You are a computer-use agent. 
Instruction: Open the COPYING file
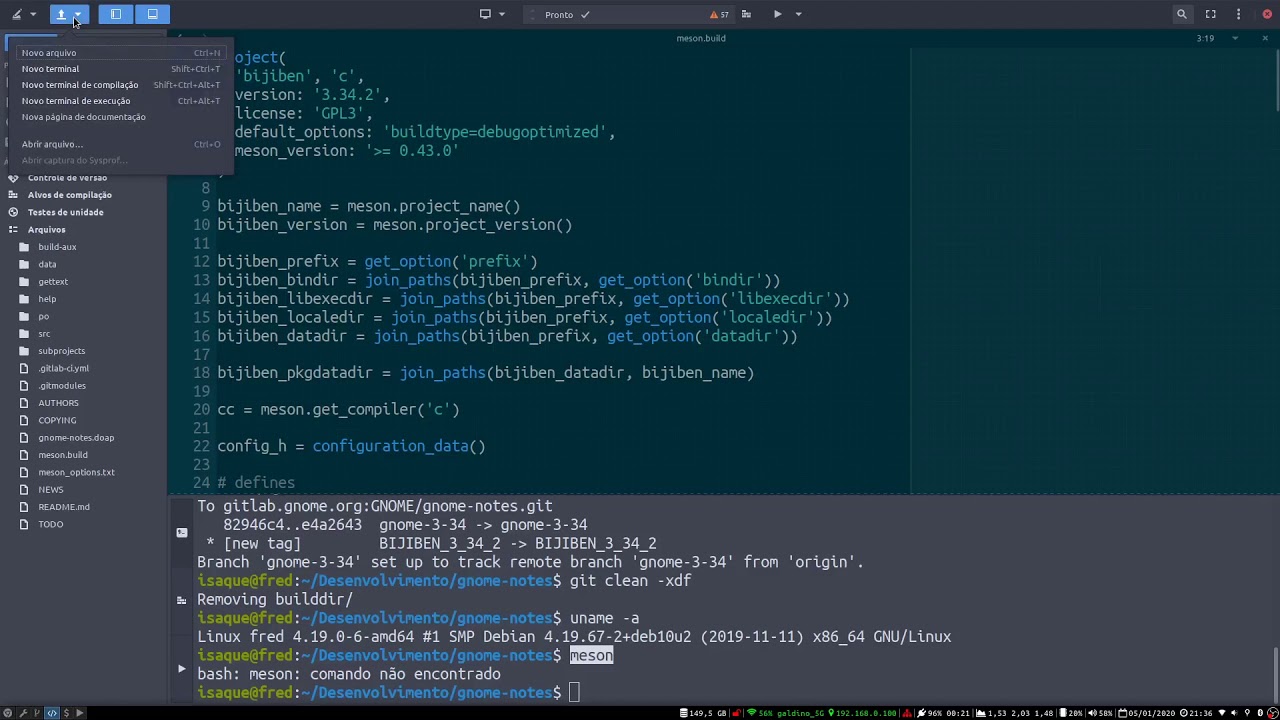[x=57, y=421]
